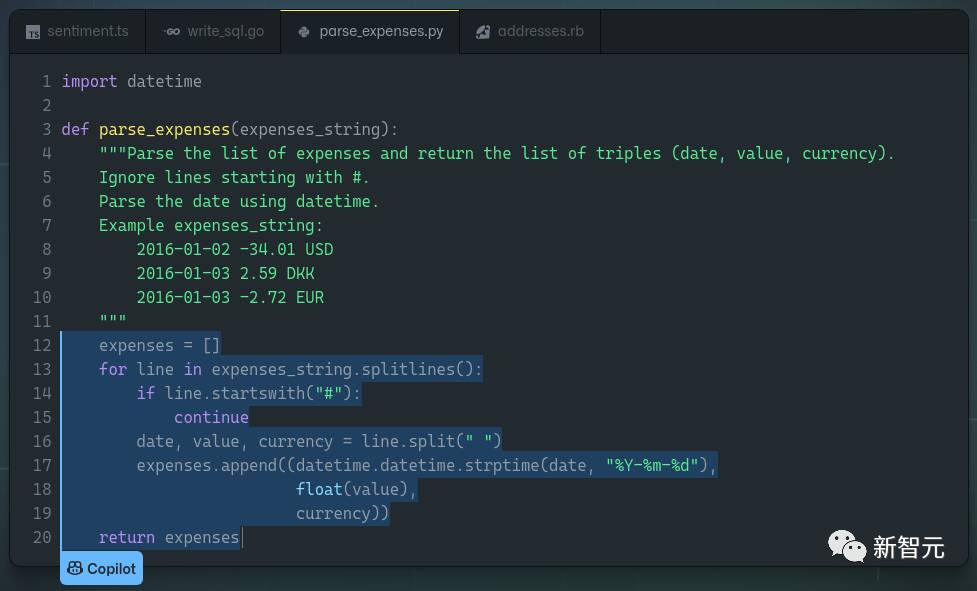Click the Copilot face icon
Image resolution: width=977 pixels, height=591 pixels.
75,568
